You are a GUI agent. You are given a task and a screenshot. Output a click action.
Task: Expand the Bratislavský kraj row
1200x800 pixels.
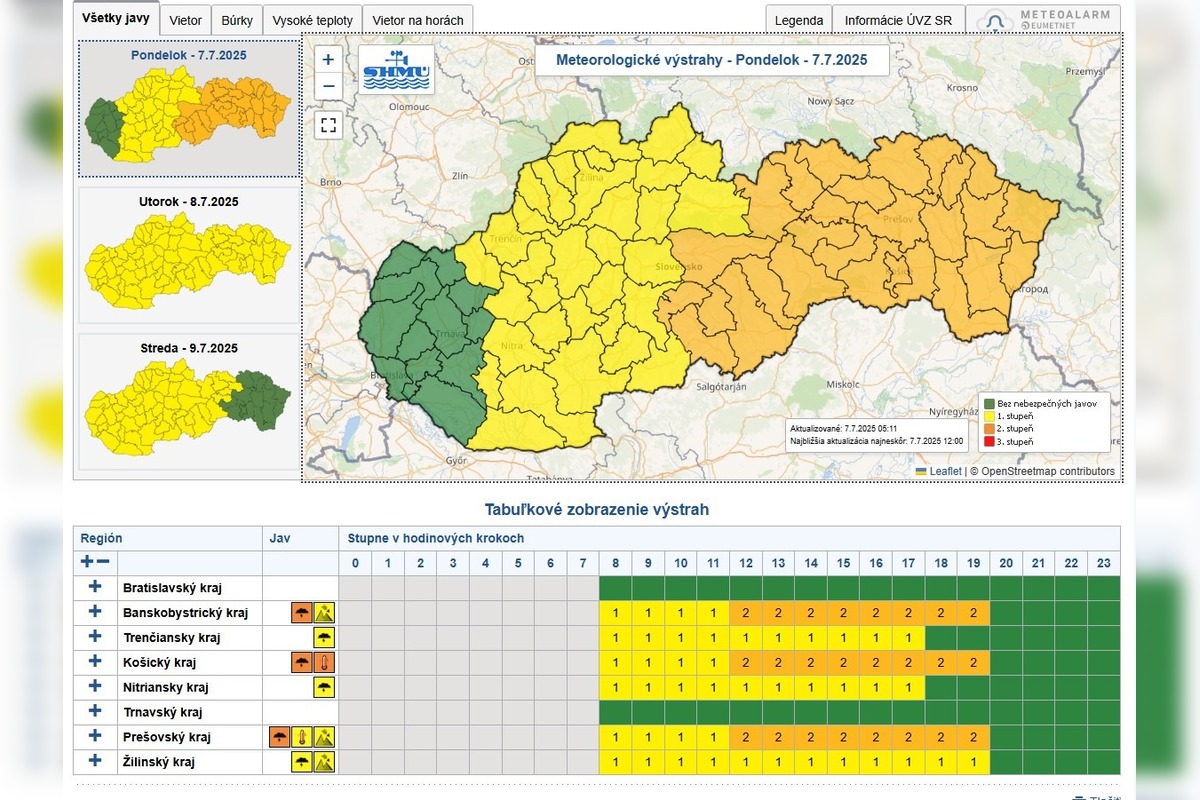[95, 587]
